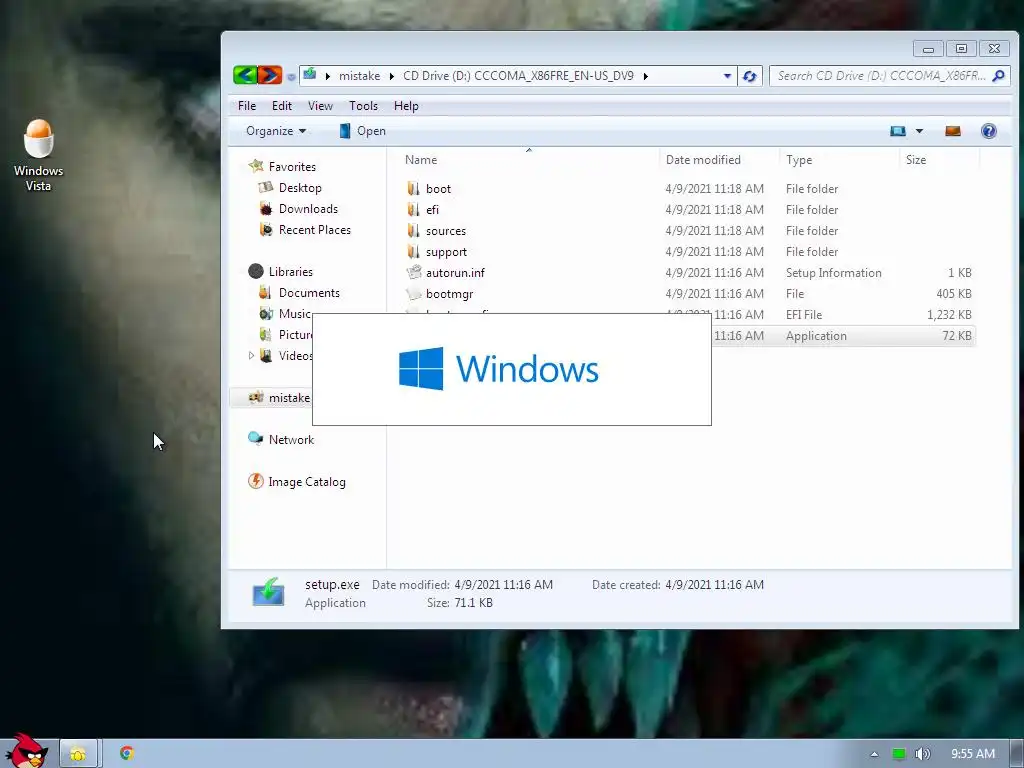Refresh the CD Drive folder view
This screenshot has width=1024, height=768.
pos(750,76)
